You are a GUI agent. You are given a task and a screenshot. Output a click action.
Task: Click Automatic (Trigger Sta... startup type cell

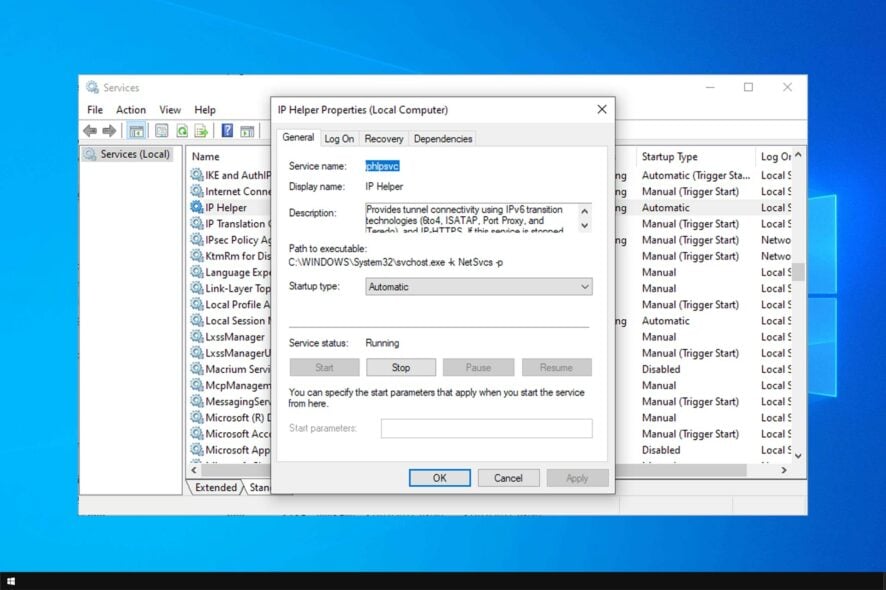[x=696, y=175]
